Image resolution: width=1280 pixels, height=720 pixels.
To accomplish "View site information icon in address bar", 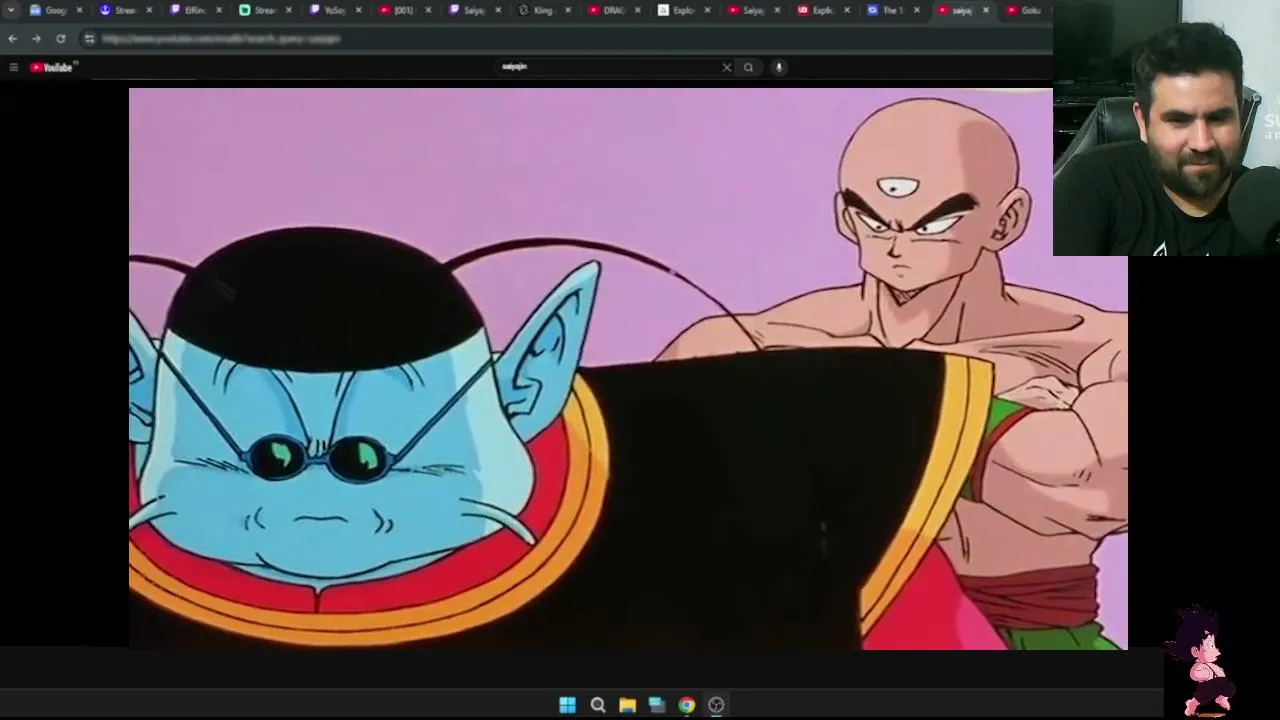I will [x=89, y=38].
